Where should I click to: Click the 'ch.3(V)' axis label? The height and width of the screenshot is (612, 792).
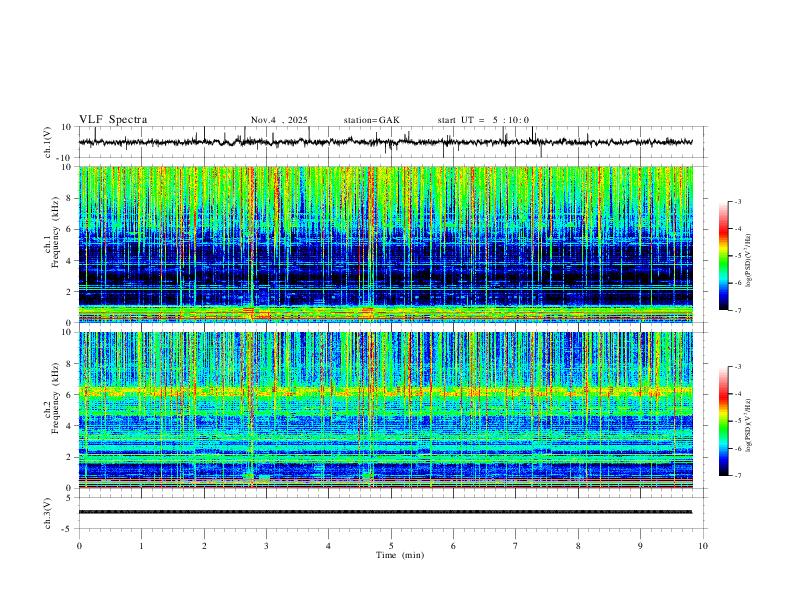[x=48, y=513]
